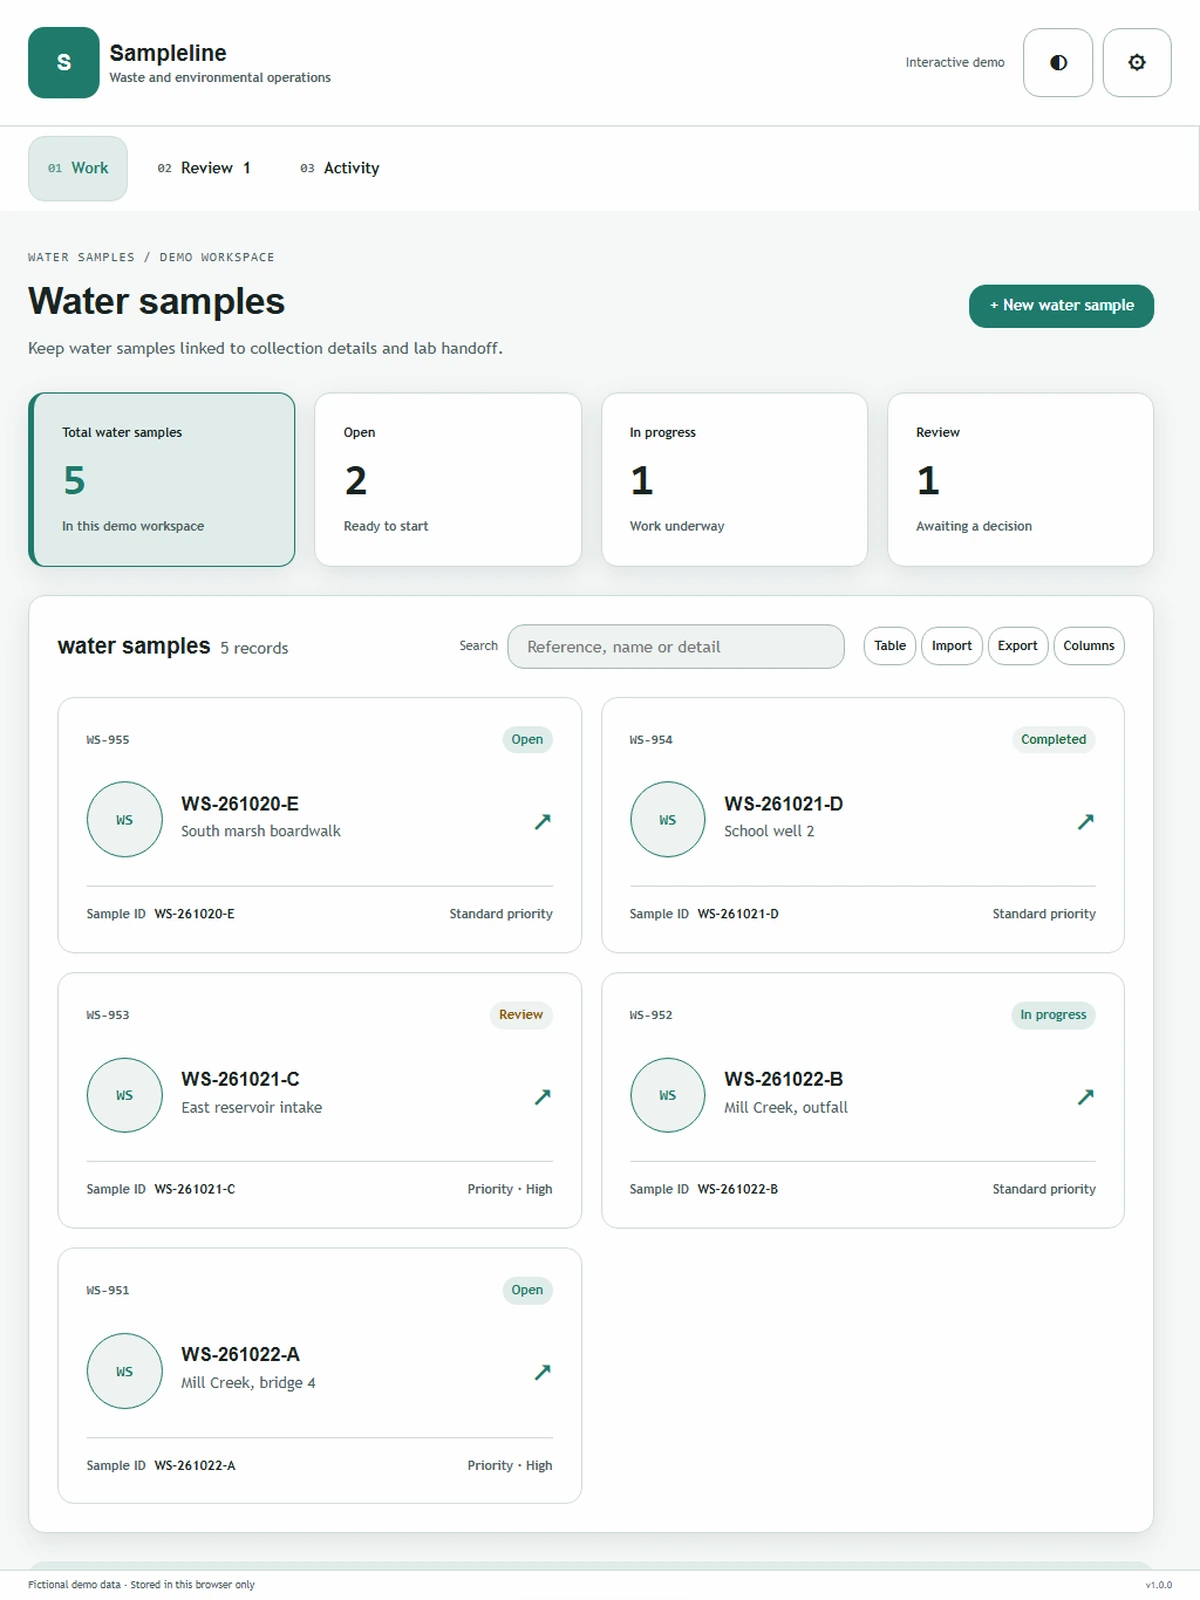Click the 'Mill Creek, bridge 4' text
The width and height of the screenshot is (1200, 1600).
[x=248, y=1382]
